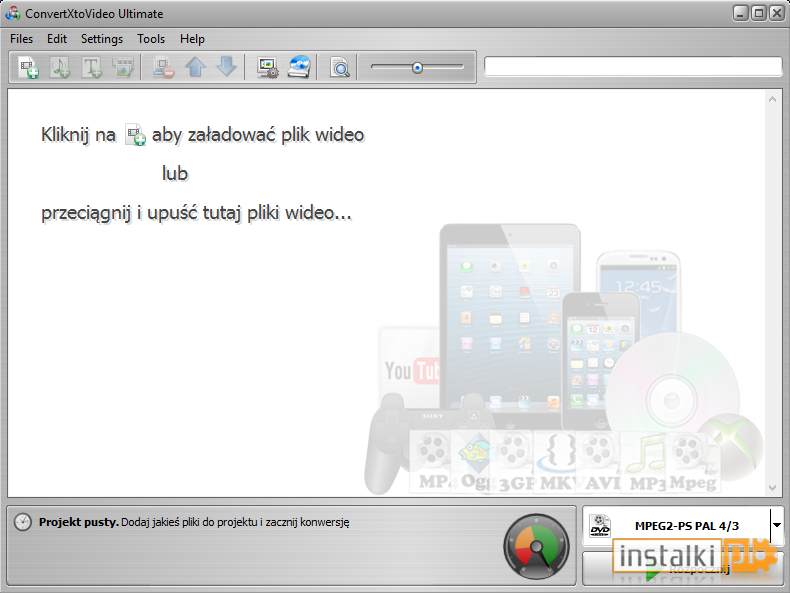The image size is (790, 593).
Task: Click the clock icon in the status panel
Action: tap(23, 522)
